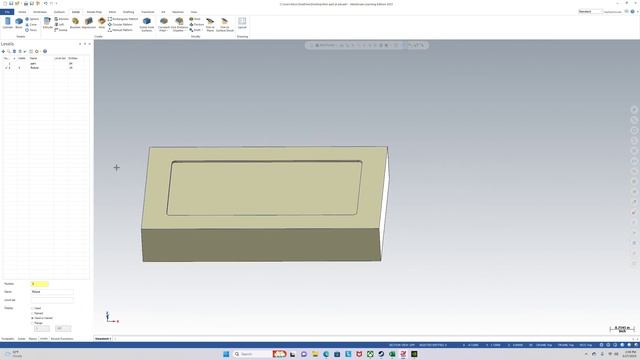Click the Windows Start button
Image resolution: width=640 pixels, height=360 pixels.
tap(226, 354)
